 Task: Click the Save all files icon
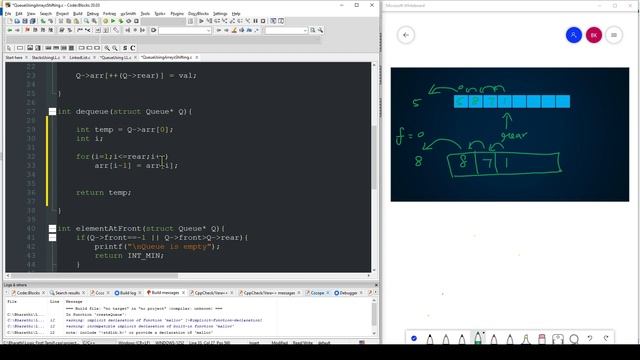coord(33,21)
